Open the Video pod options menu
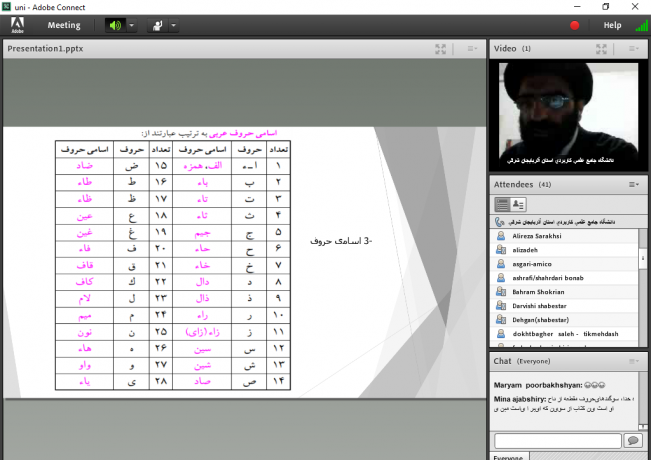 coord(634,48)
